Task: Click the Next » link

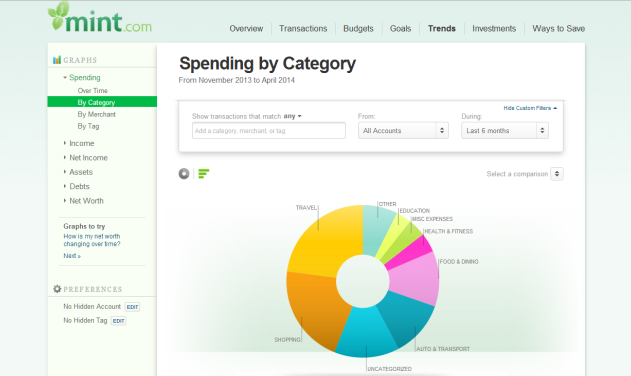Action: click(x=72, y=256)
